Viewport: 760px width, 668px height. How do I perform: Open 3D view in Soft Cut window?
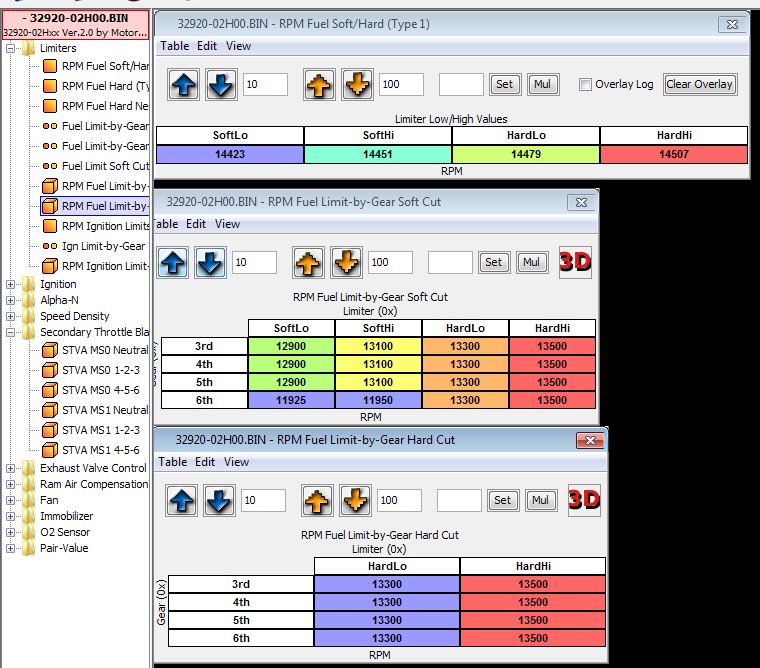tap(575, 262)
